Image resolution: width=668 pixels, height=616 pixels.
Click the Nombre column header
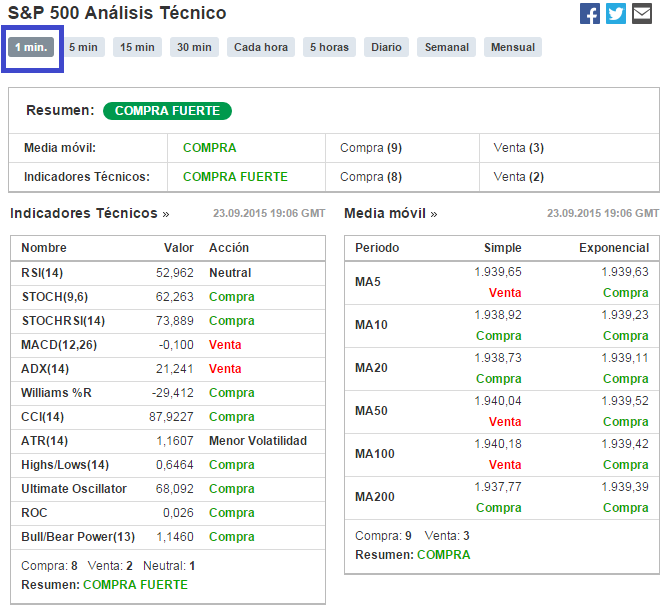tap(44, 248)
